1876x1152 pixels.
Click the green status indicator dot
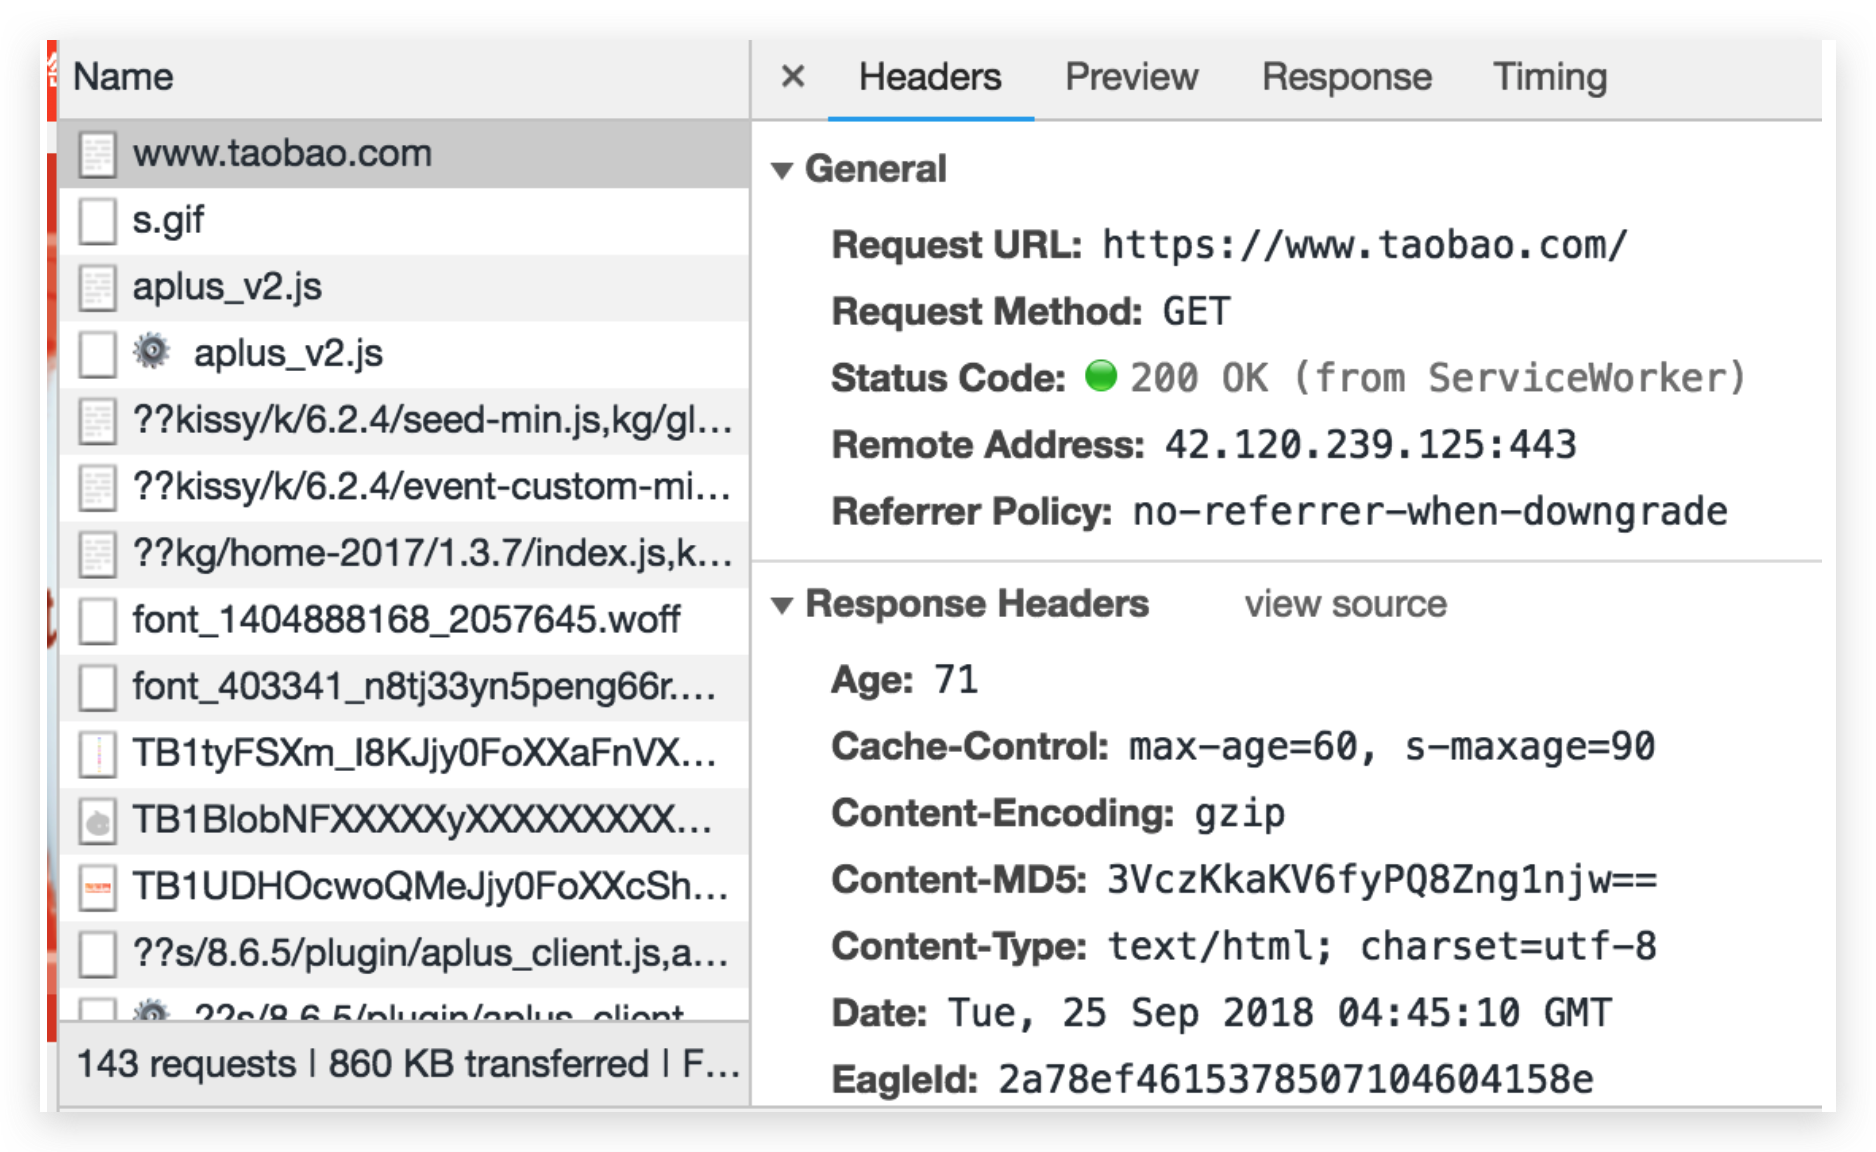[x=1101, y=376]
